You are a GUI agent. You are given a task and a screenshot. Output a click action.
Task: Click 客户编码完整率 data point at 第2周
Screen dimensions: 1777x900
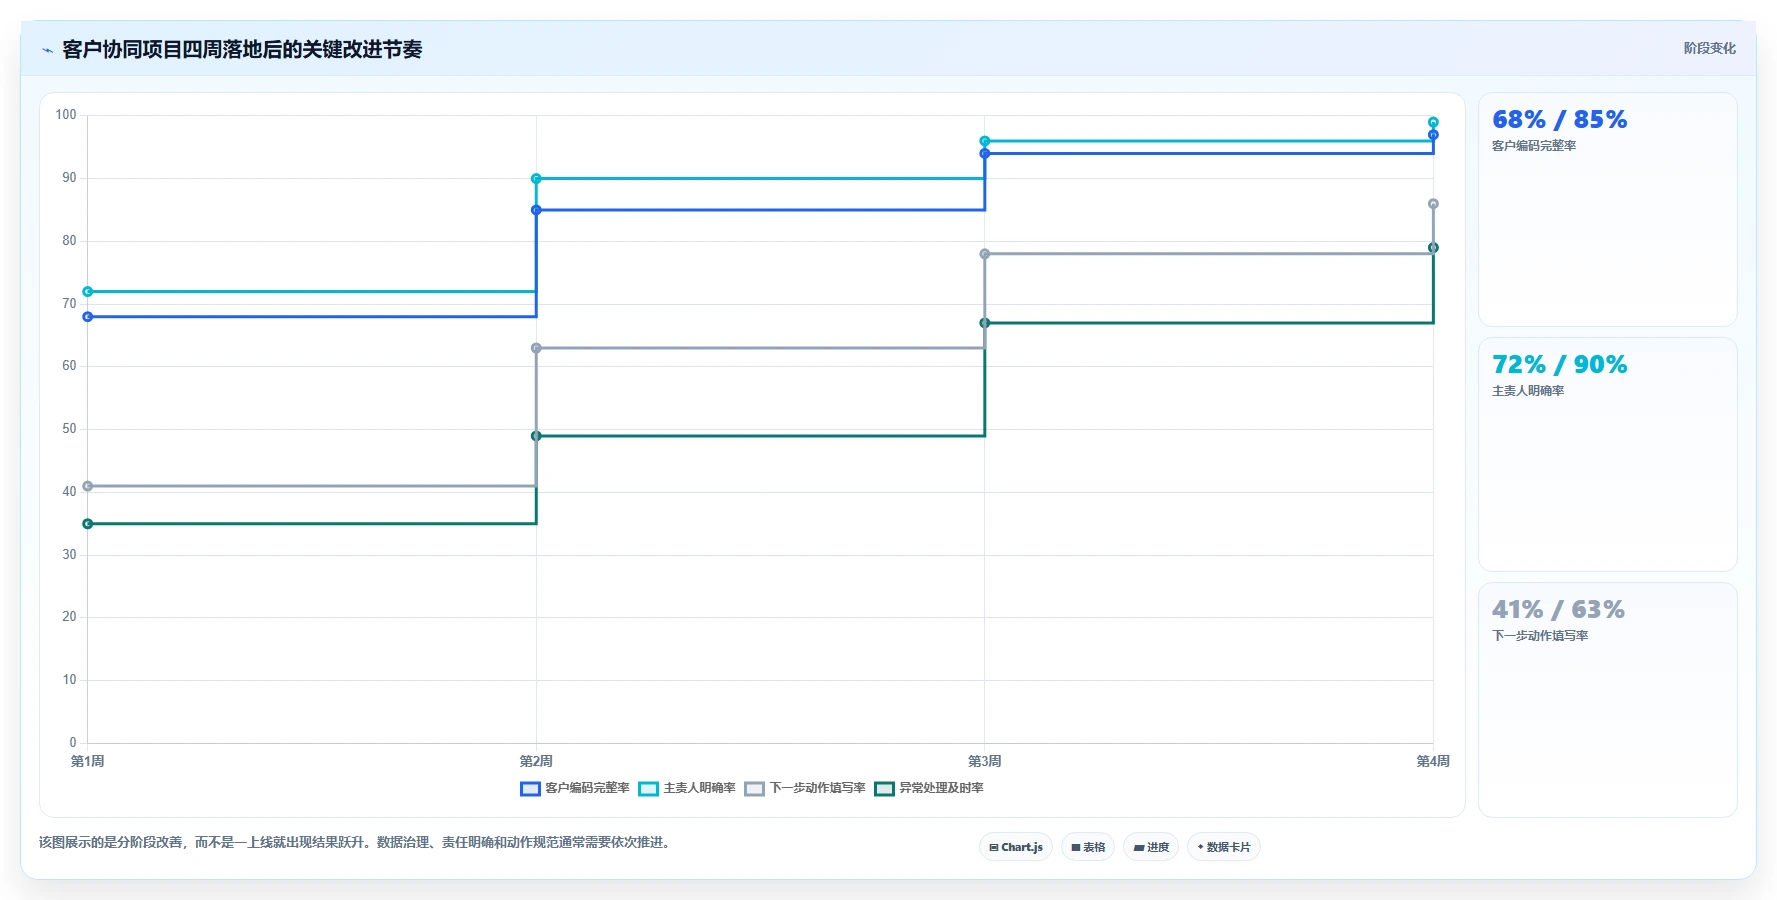point(536,210)
